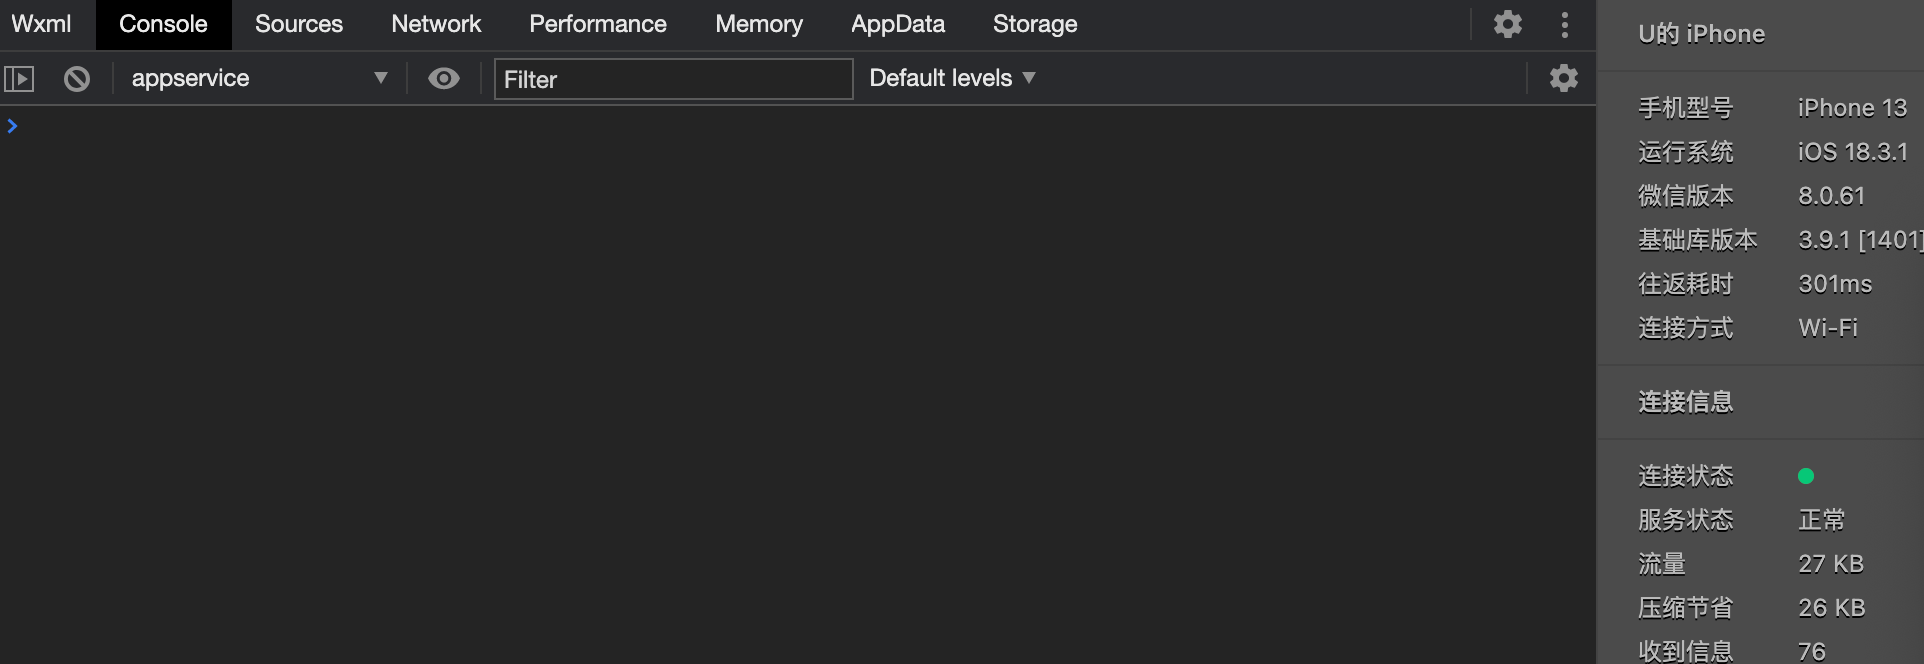Switch to the AppData tab
The image size is (1924, 664).
[898, 24]
